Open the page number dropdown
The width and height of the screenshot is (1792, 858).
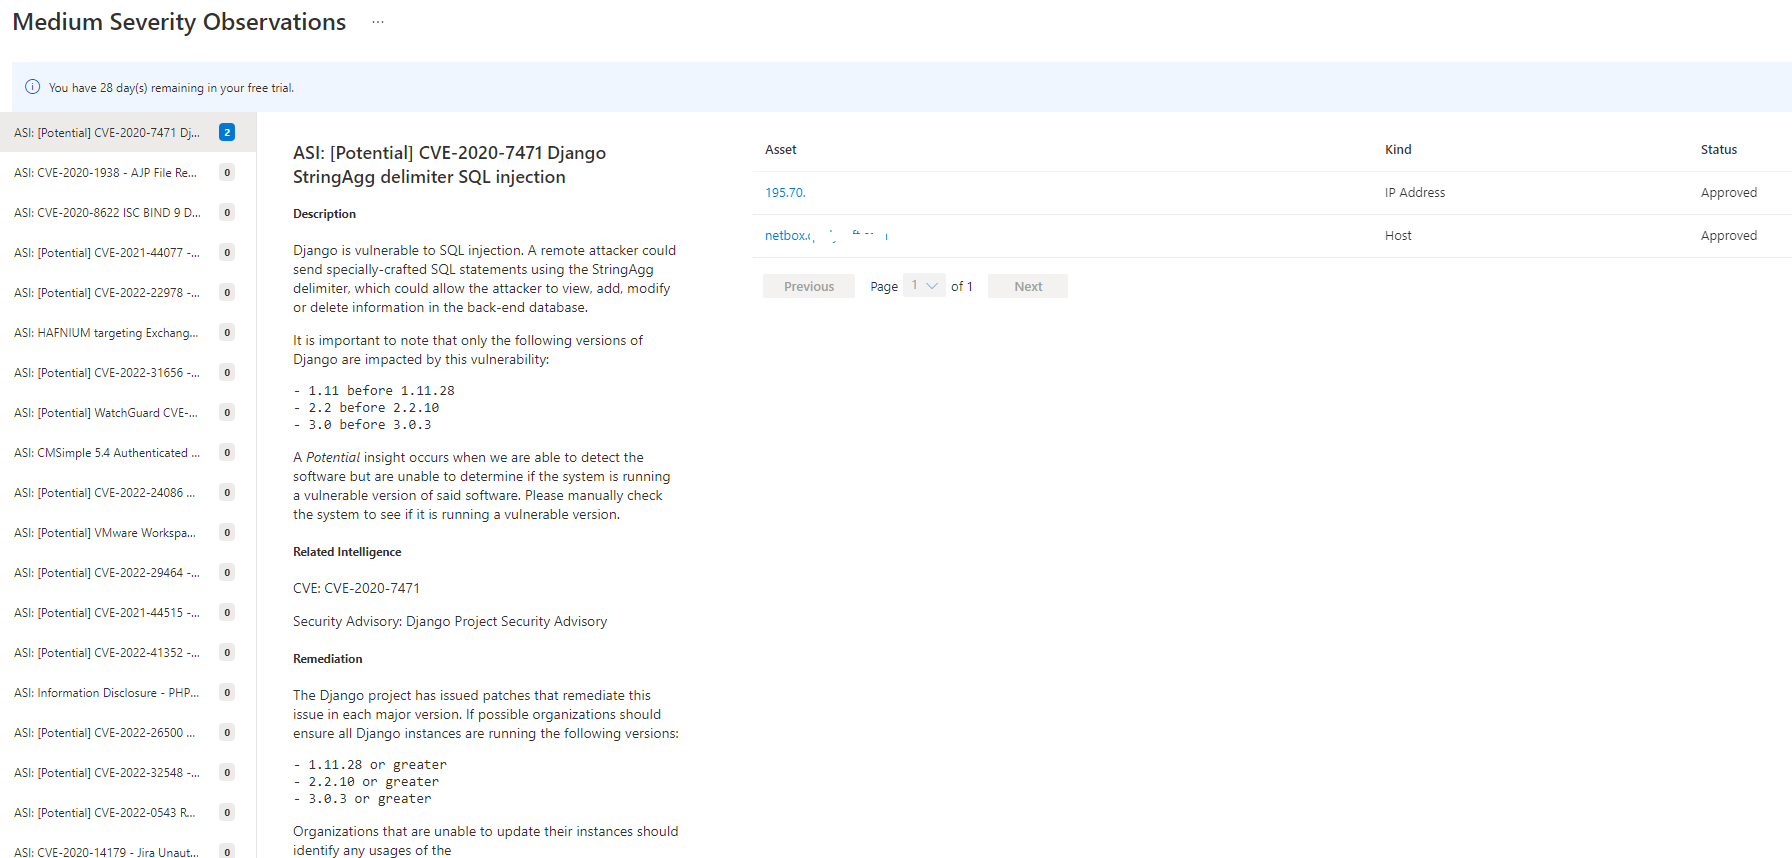(x=923, y=286)
